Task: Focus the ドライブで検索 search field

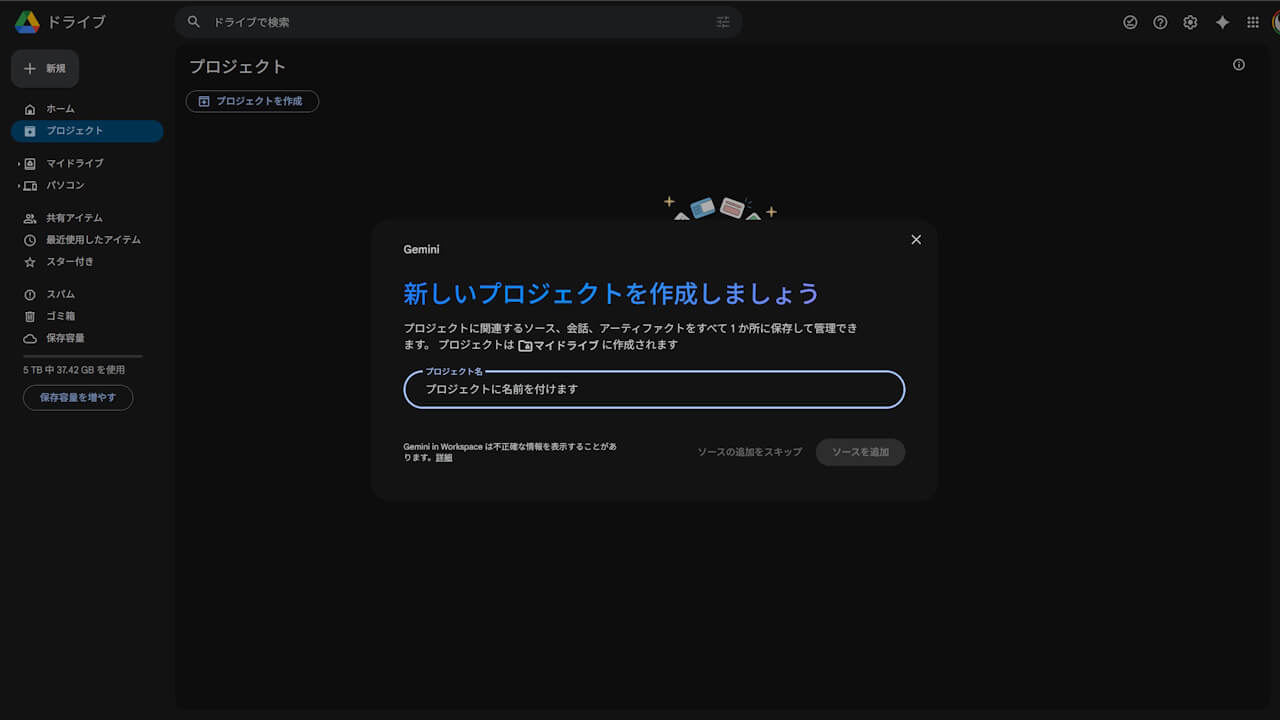Action: coord(460,22)
